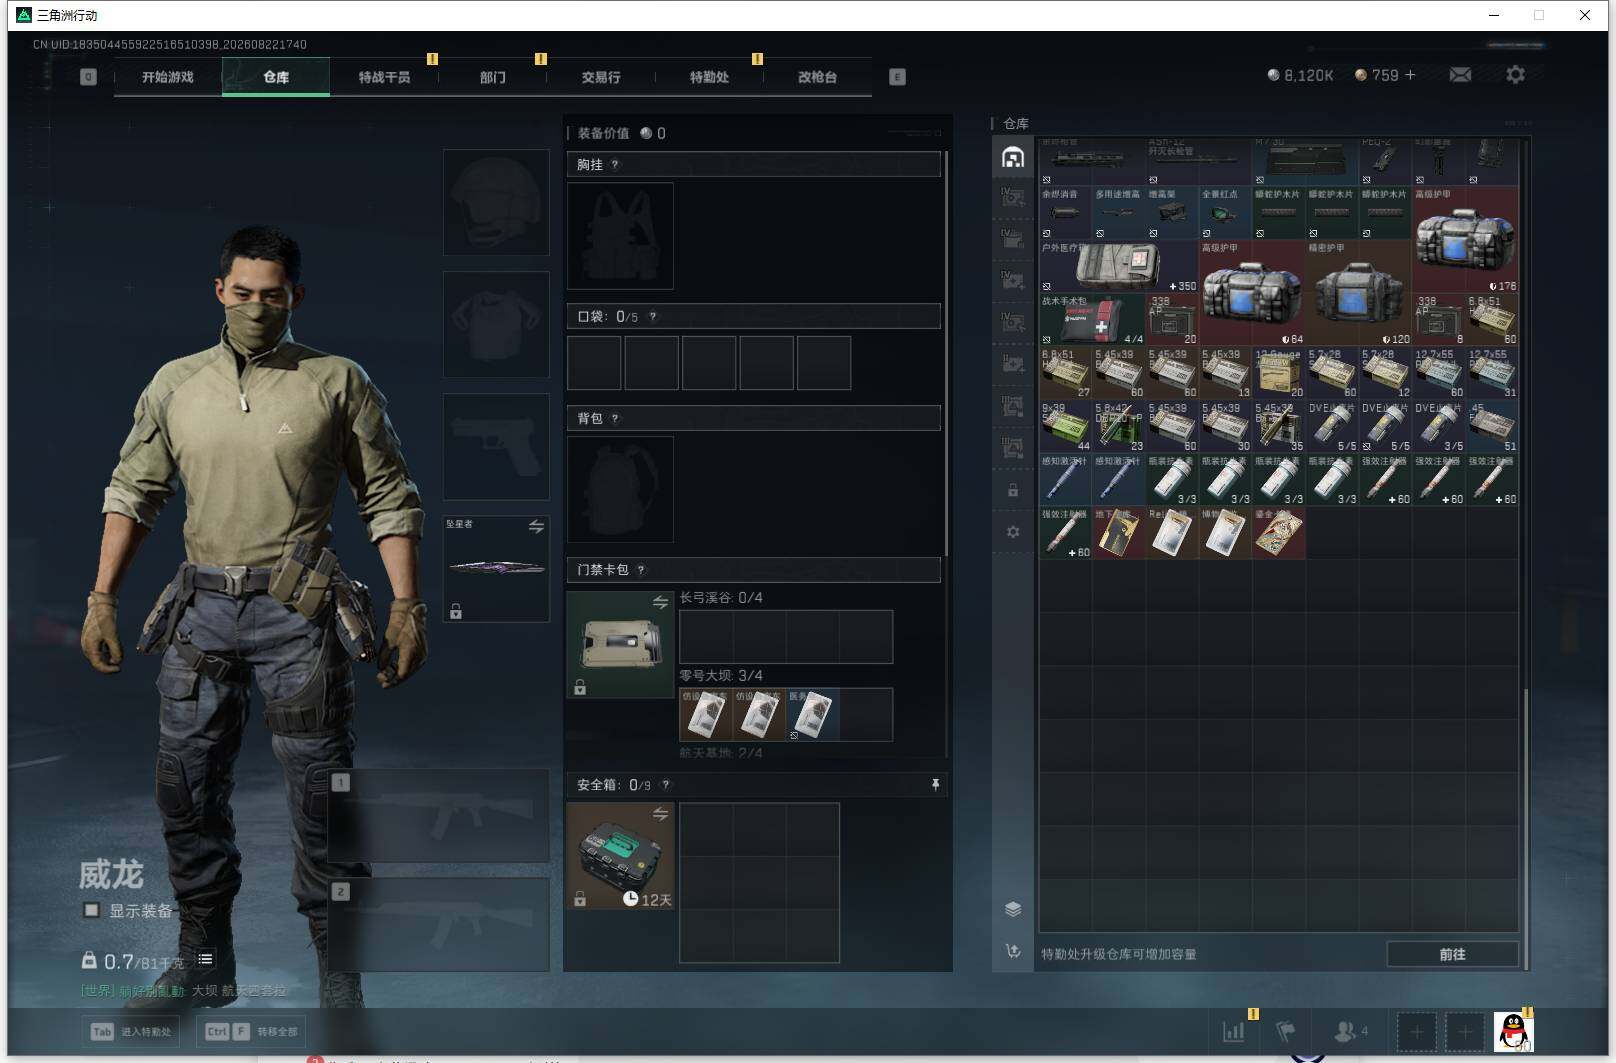Select the 12.7x55 ammo with 31 rounds

(1492, 373)
